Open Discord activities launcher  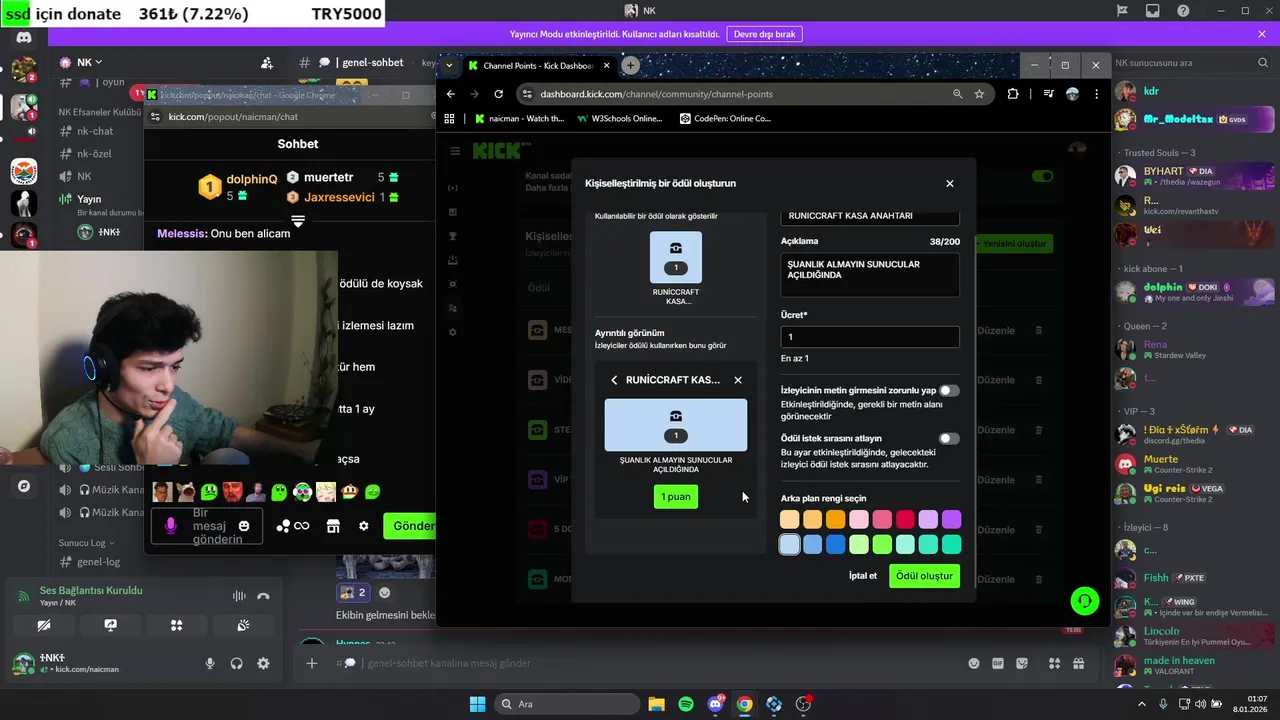(177, 626)
